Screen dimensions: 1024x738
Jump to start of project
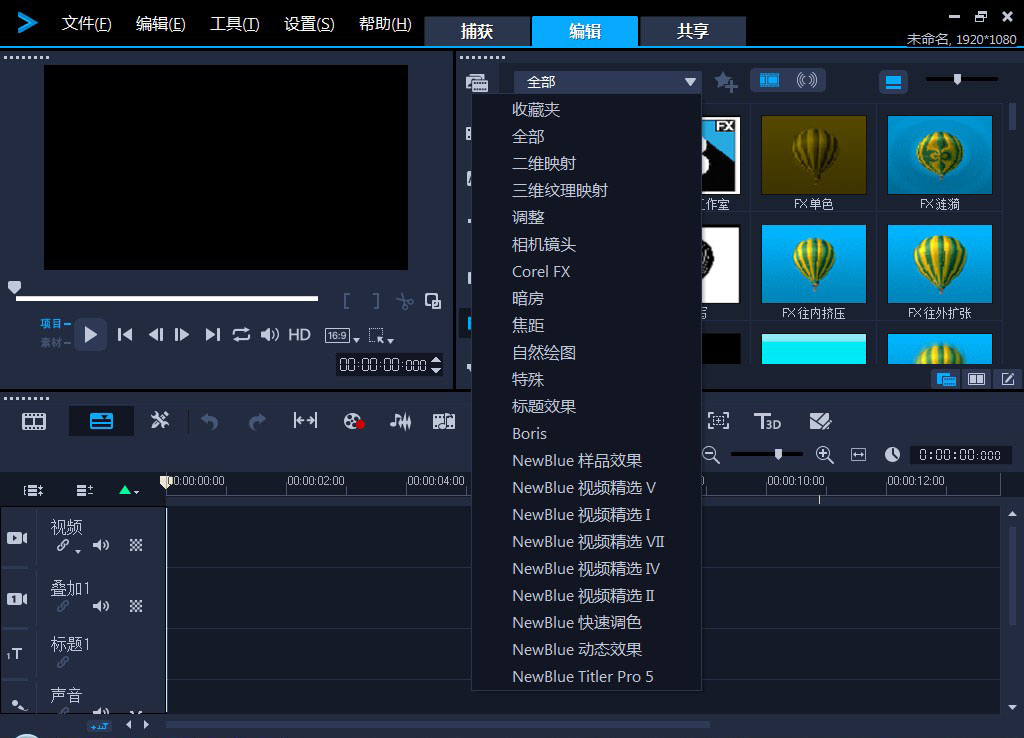coord(125,335)
